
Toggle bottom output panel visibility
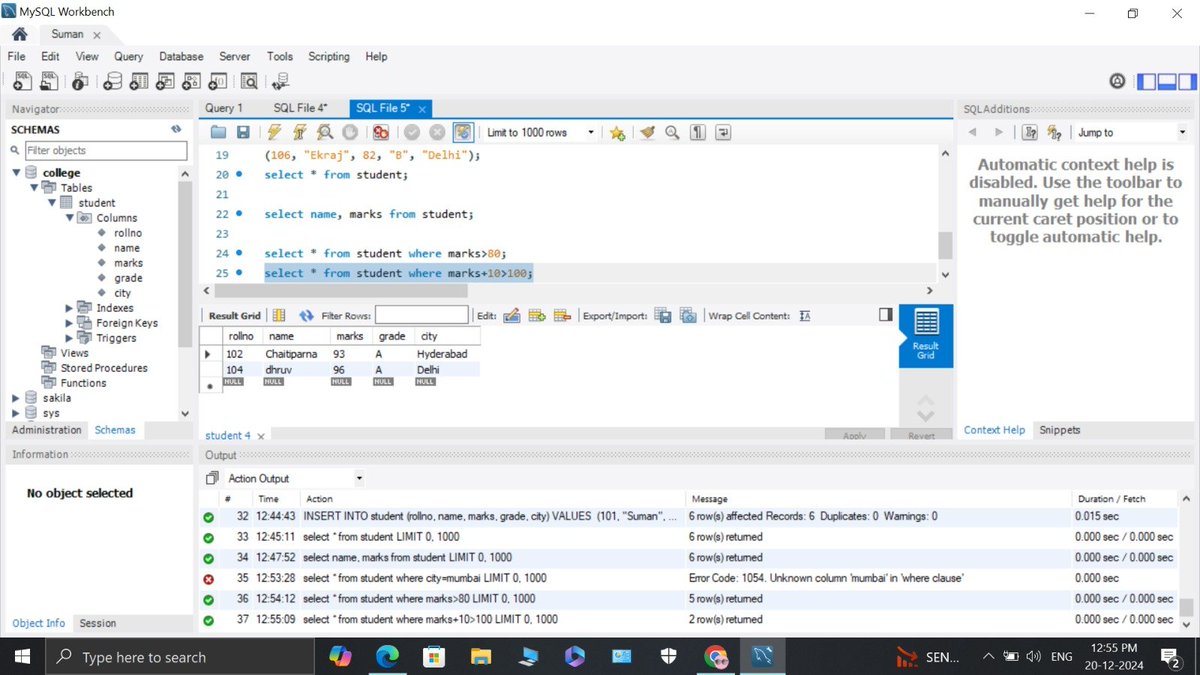[x=1167, y=82]
